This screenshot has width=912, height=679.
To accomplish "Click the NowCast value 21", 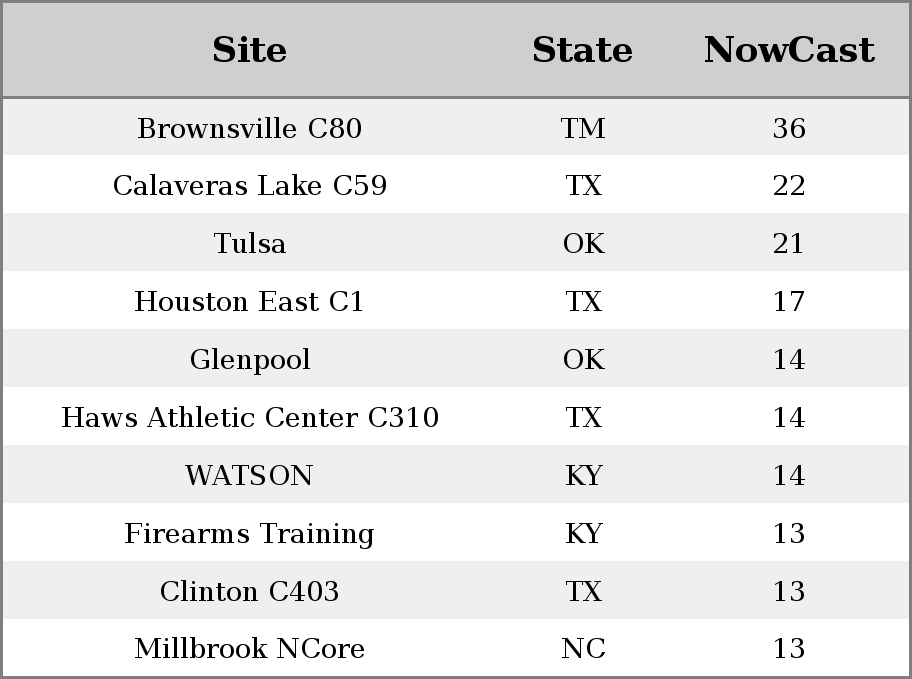I will (789, 243).
